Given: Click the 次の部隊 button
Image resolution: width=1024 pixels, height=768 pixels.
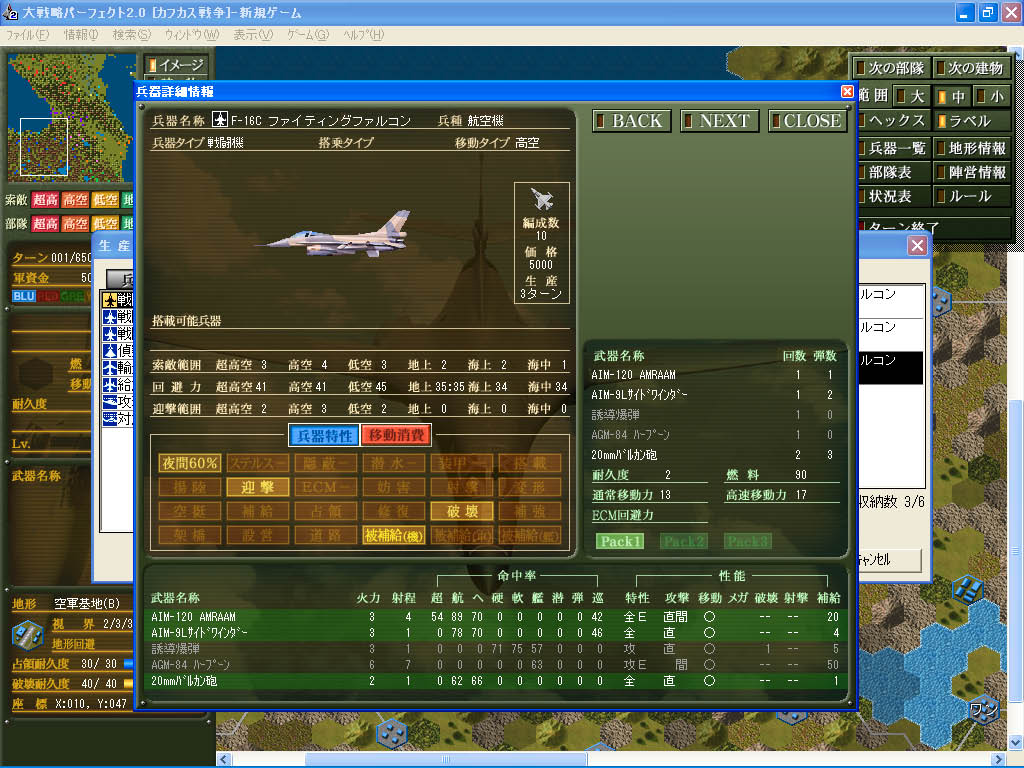Looking at the screenshot, I should coord(891,68).
